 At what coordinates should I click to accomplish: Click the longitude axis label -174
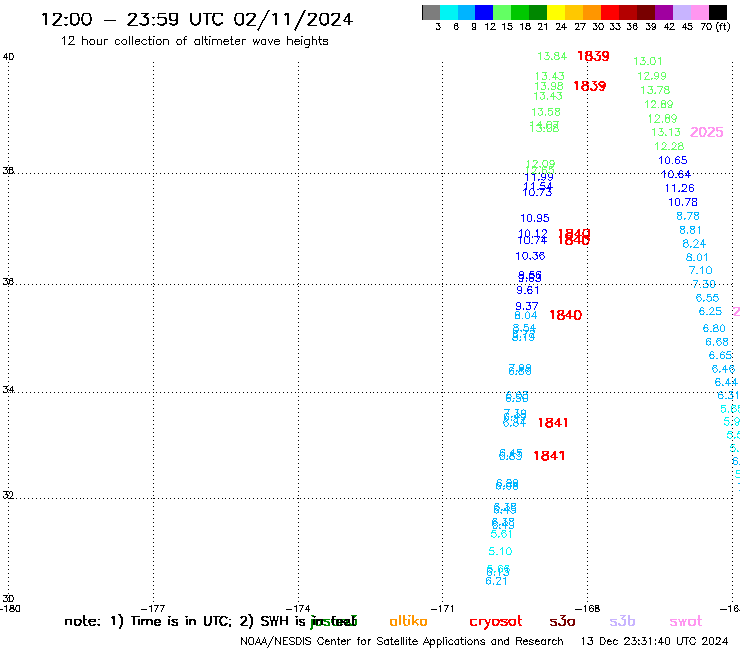(x=298, y=609)
